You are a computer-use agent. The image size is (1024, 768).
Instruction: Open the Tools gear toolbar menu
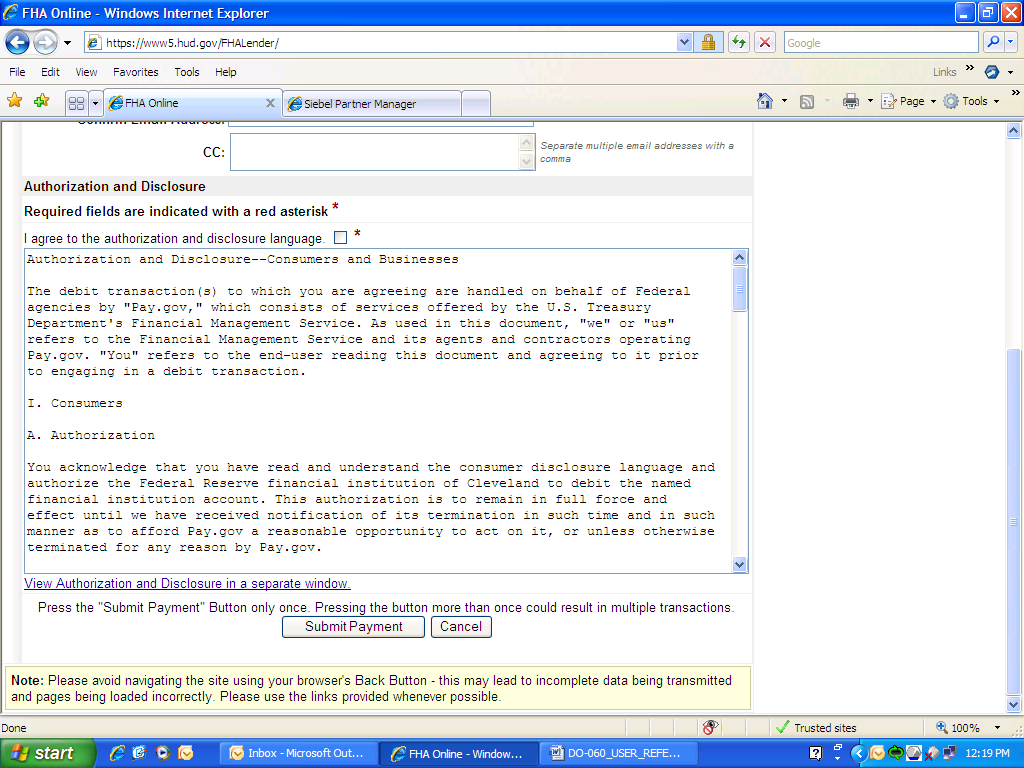(971, 101)
